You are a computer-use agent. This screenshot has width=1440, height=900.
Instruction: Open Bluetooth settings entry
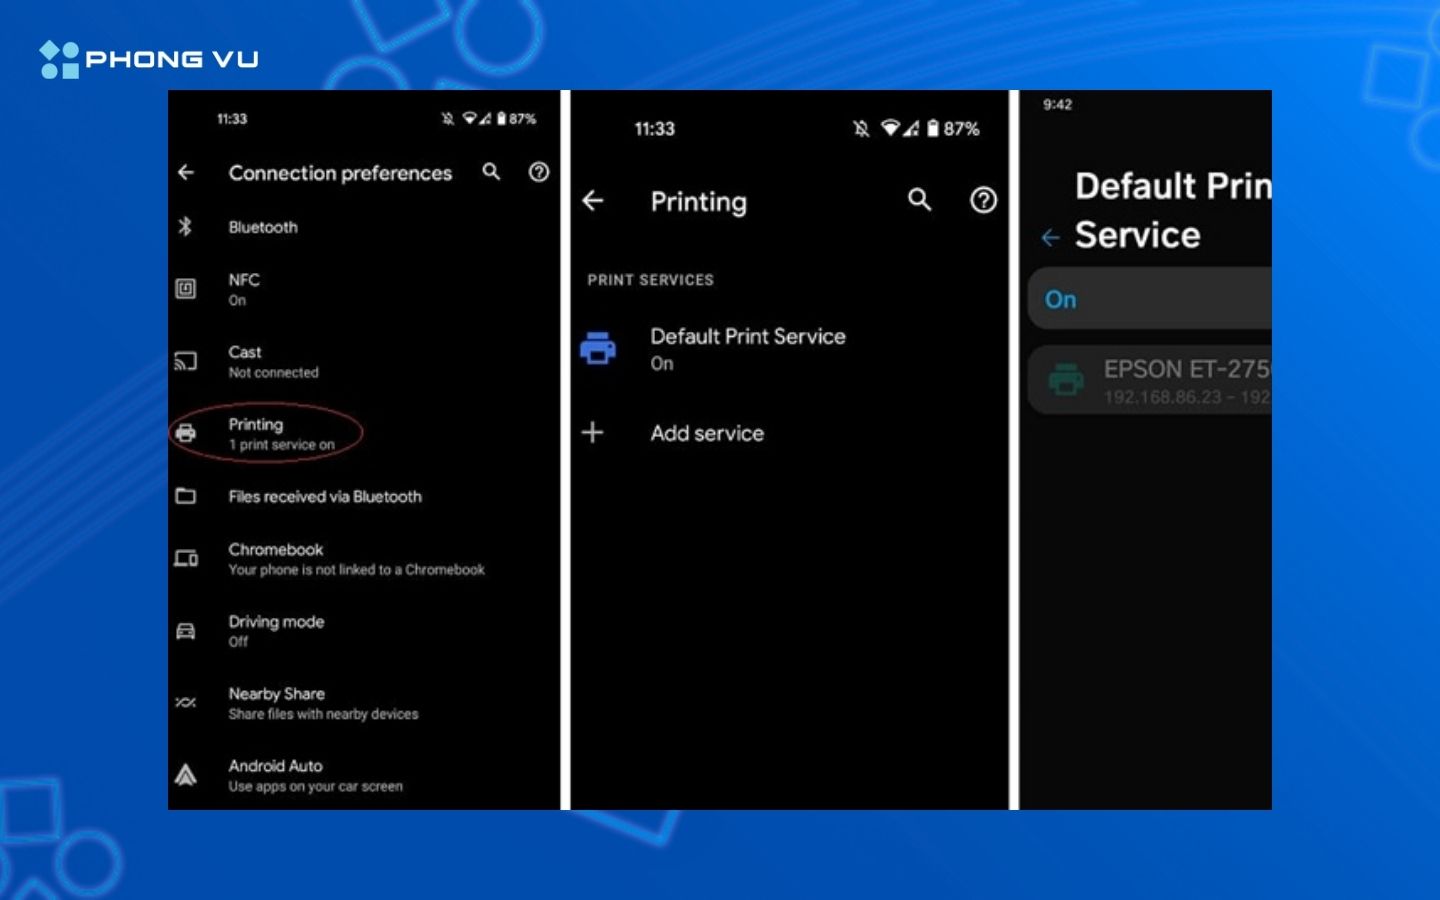click(x=263, y=227)
